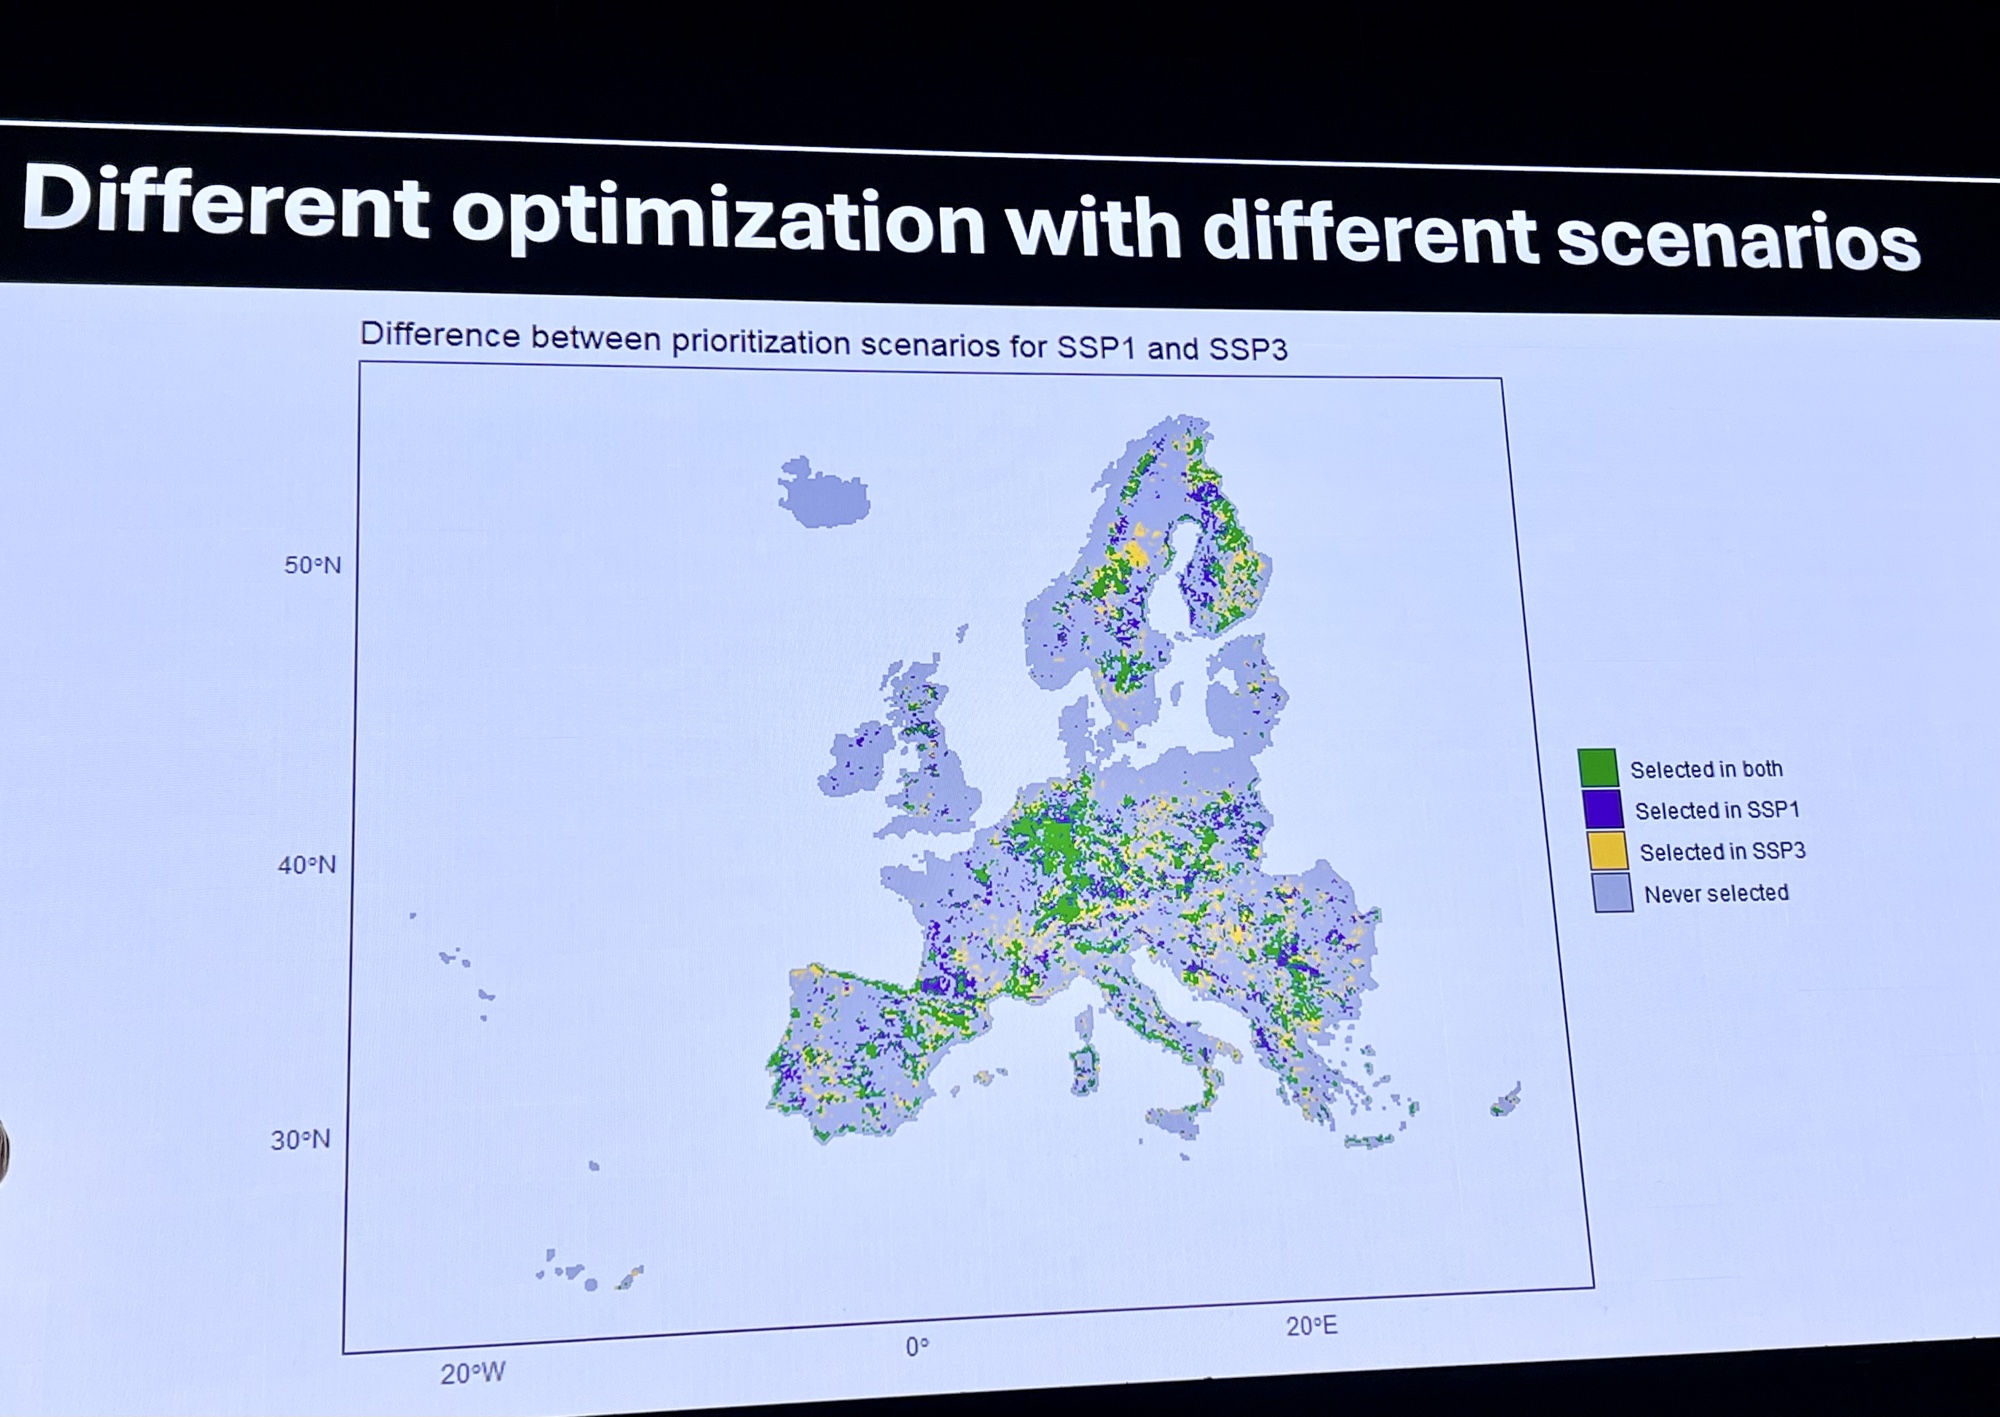Click the 'Selected in SSP1' legend label
This screenshot has width=2000, height=1417.
tap(1716, 810)
